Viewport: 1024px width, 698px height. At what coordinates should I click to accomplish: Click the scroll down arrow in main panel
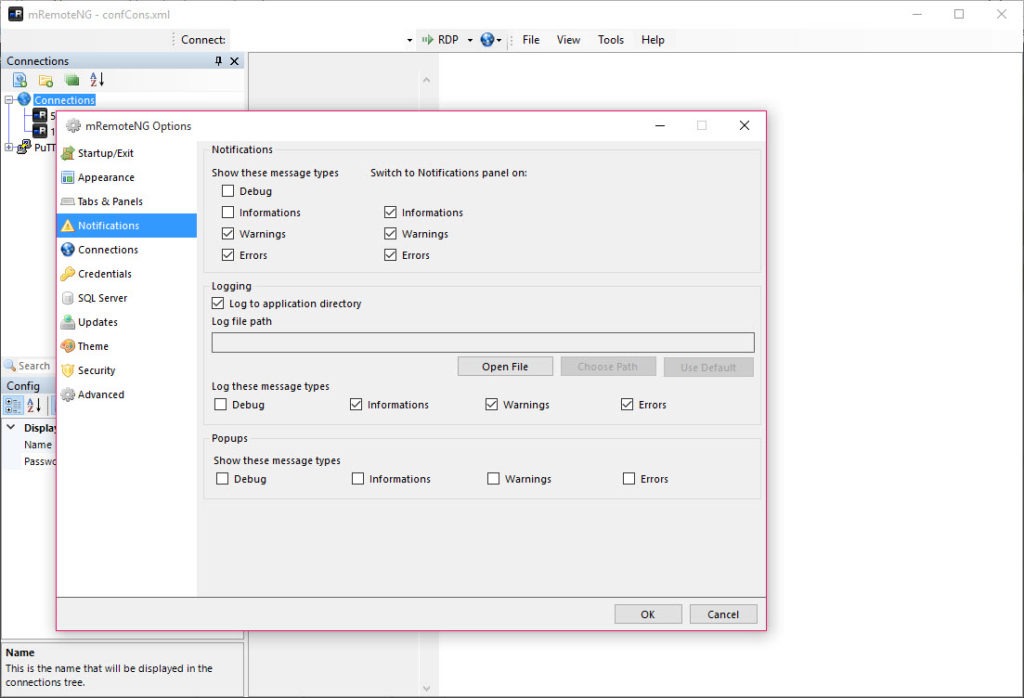pyautogui.click(x=426, y=688)
